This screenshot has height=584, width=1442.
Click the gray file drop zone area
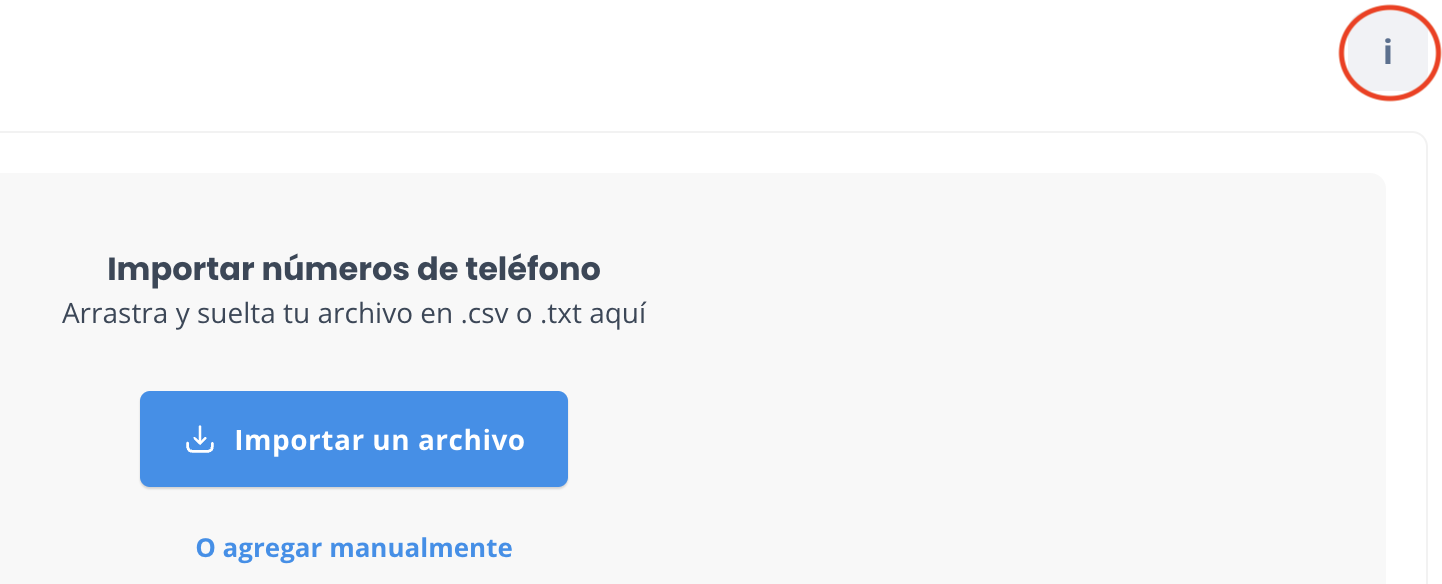tap(900, 380)
